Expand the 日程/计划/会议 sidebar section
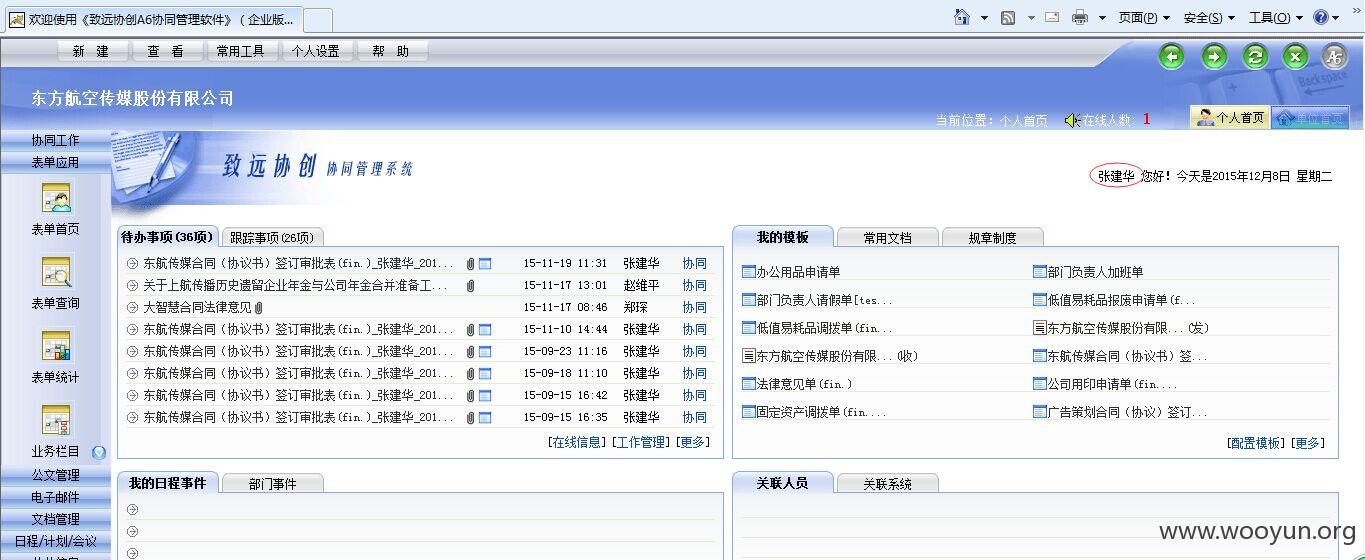1365x560 pixels. click(x=55, y=541)
